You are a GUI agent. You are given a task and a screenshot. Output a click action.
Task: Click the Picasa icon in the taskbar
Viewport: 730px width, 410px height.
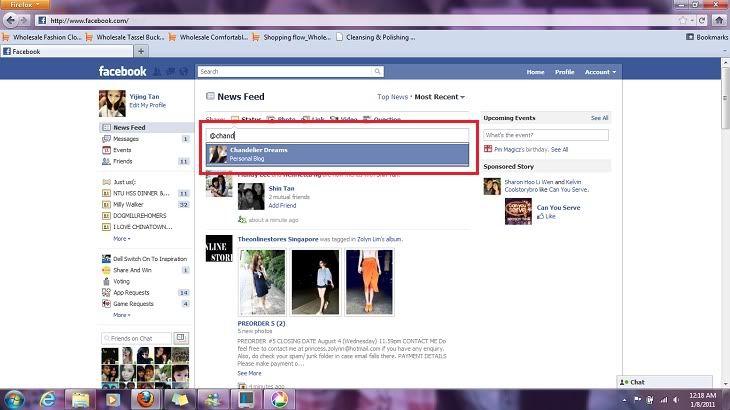279,399
